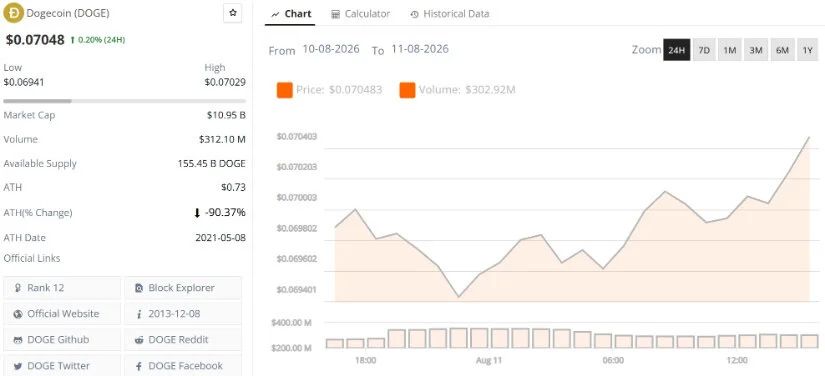This screenshot has height=376, width=825.
Task: Click the clock icon on Historical Data tab
Action: pos(415,15)
